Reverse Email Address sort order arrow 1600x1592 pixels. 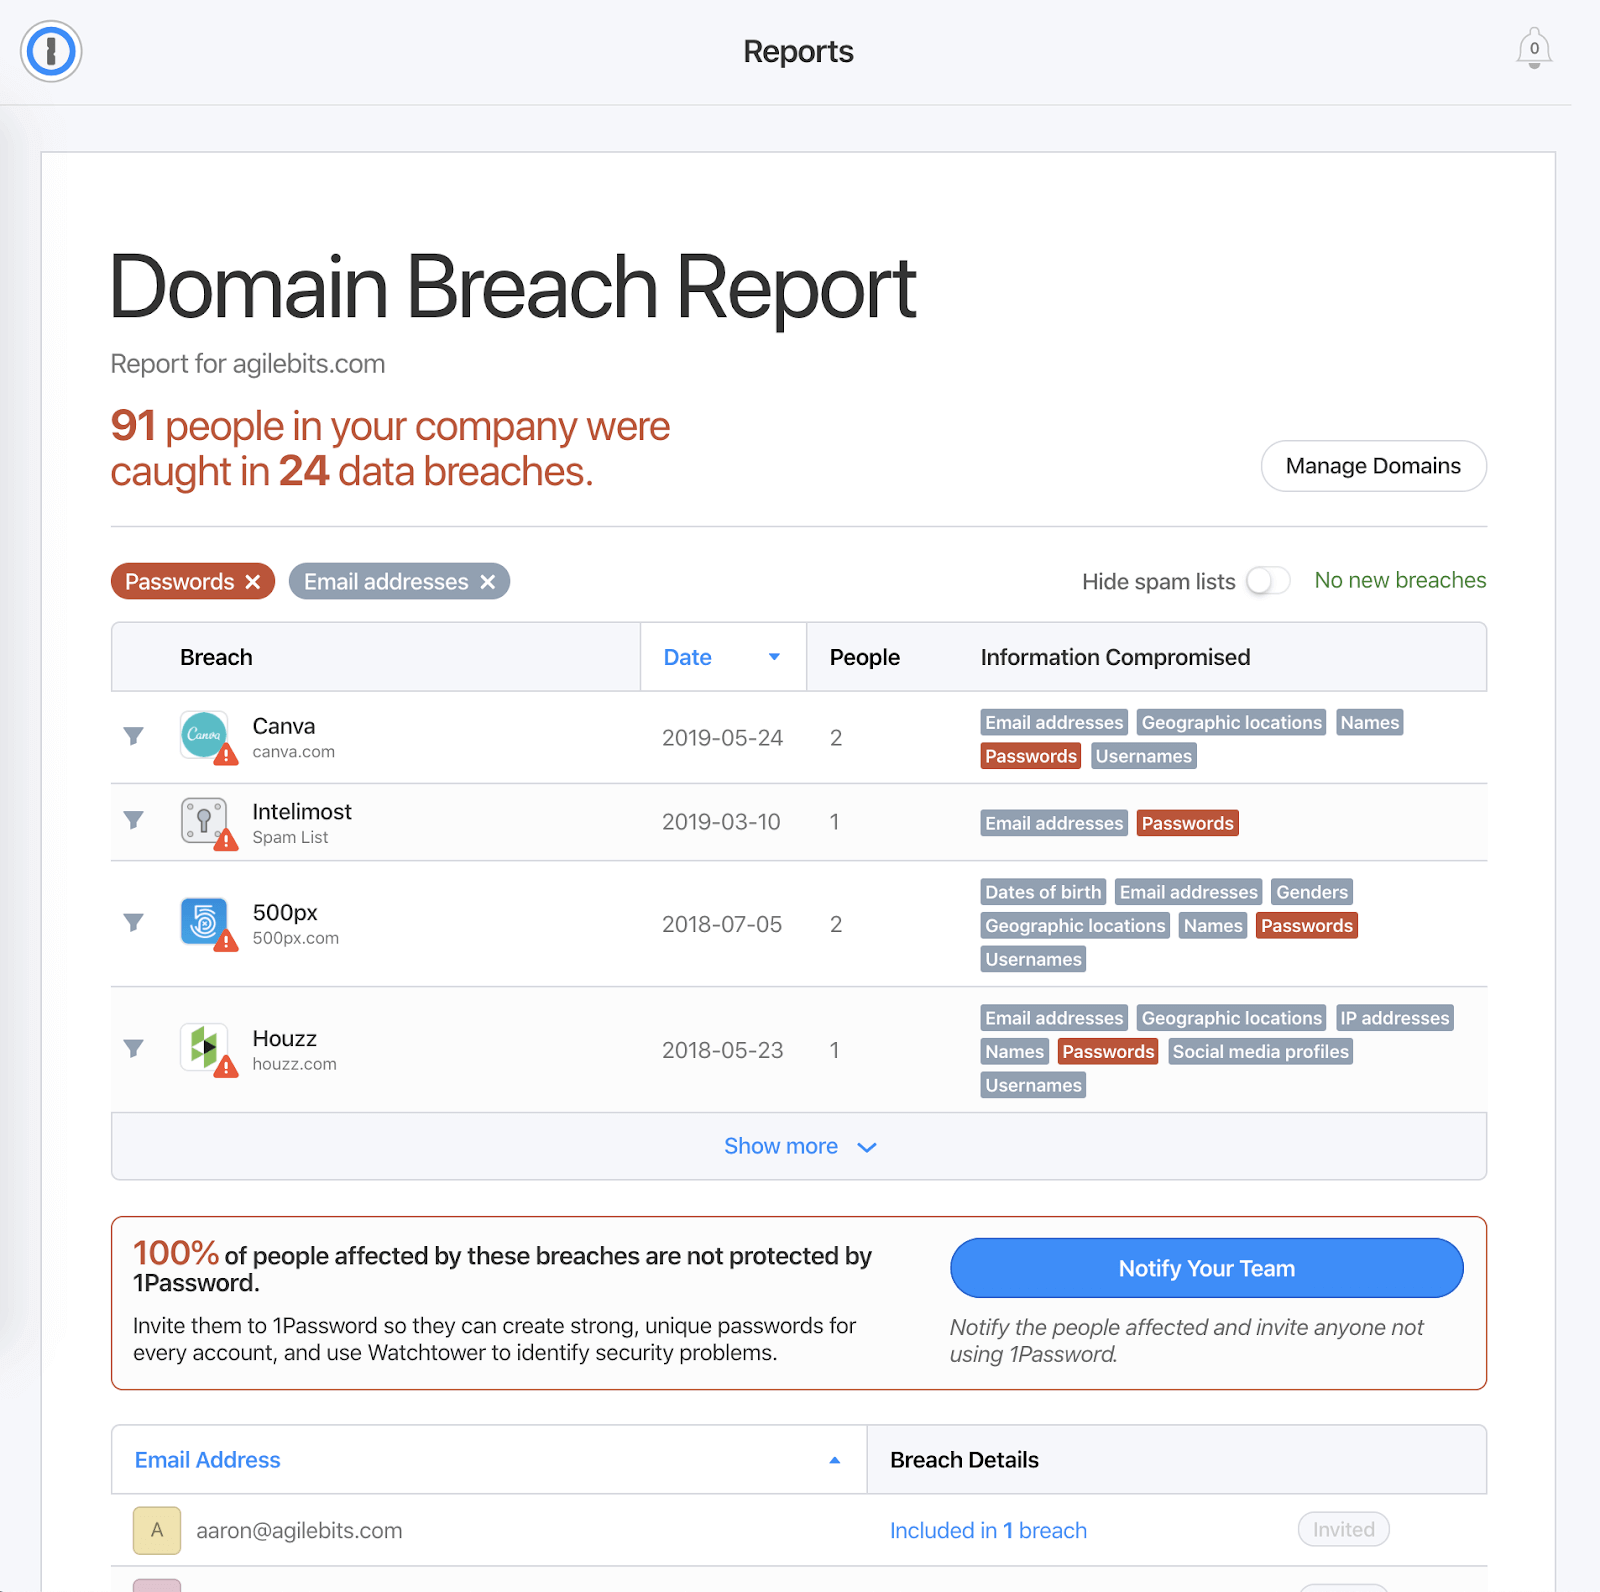click(834, 1459)
